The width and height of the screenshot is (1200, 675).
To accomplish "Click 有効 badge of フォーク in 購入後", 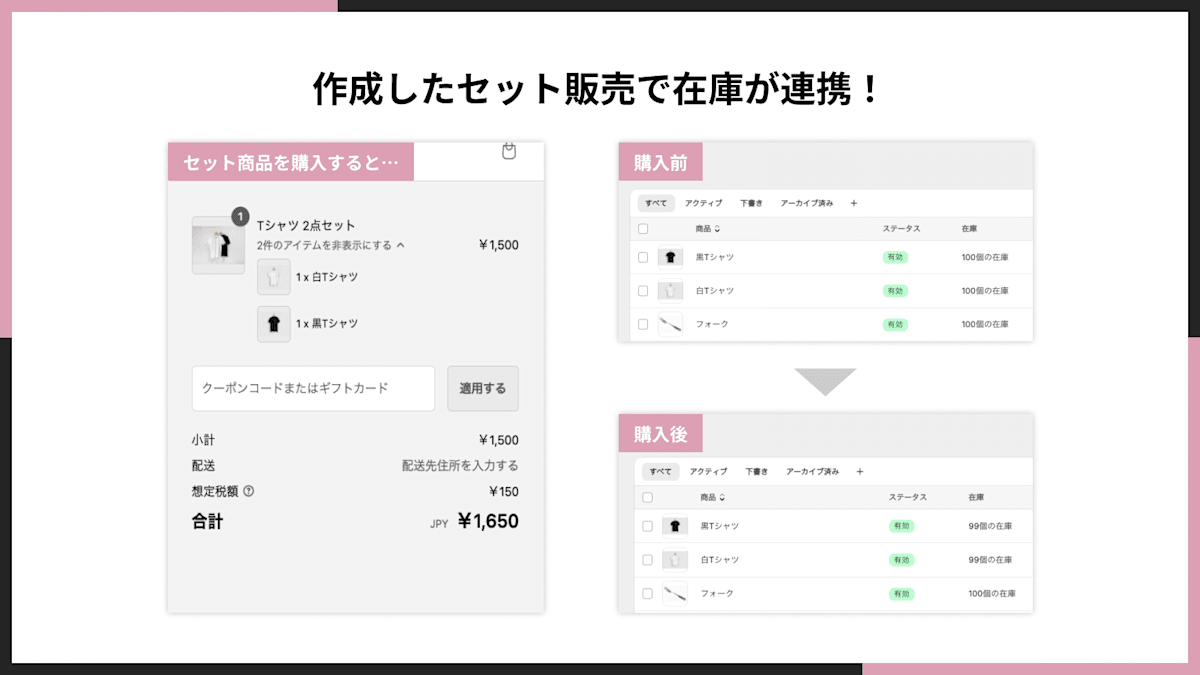I will click(x=902, y=593).
